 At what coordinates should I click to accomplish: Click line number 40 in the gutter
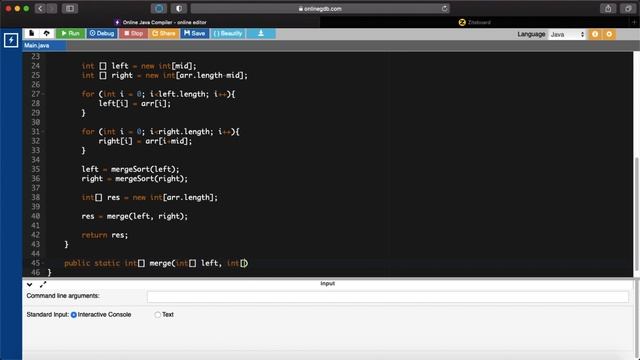36,216
